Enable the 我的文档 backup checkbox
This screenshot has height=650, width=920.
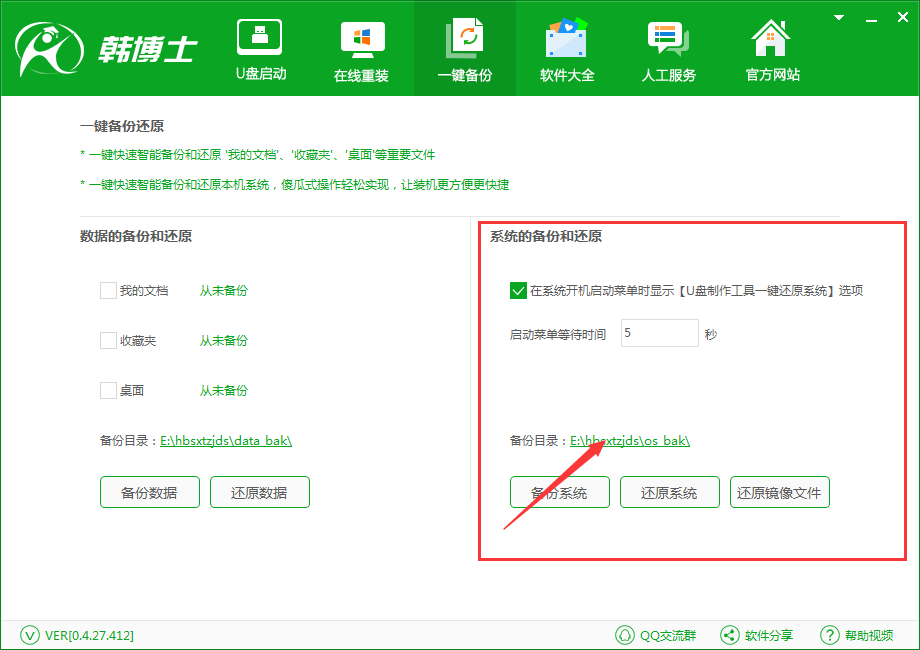[108, 291]
